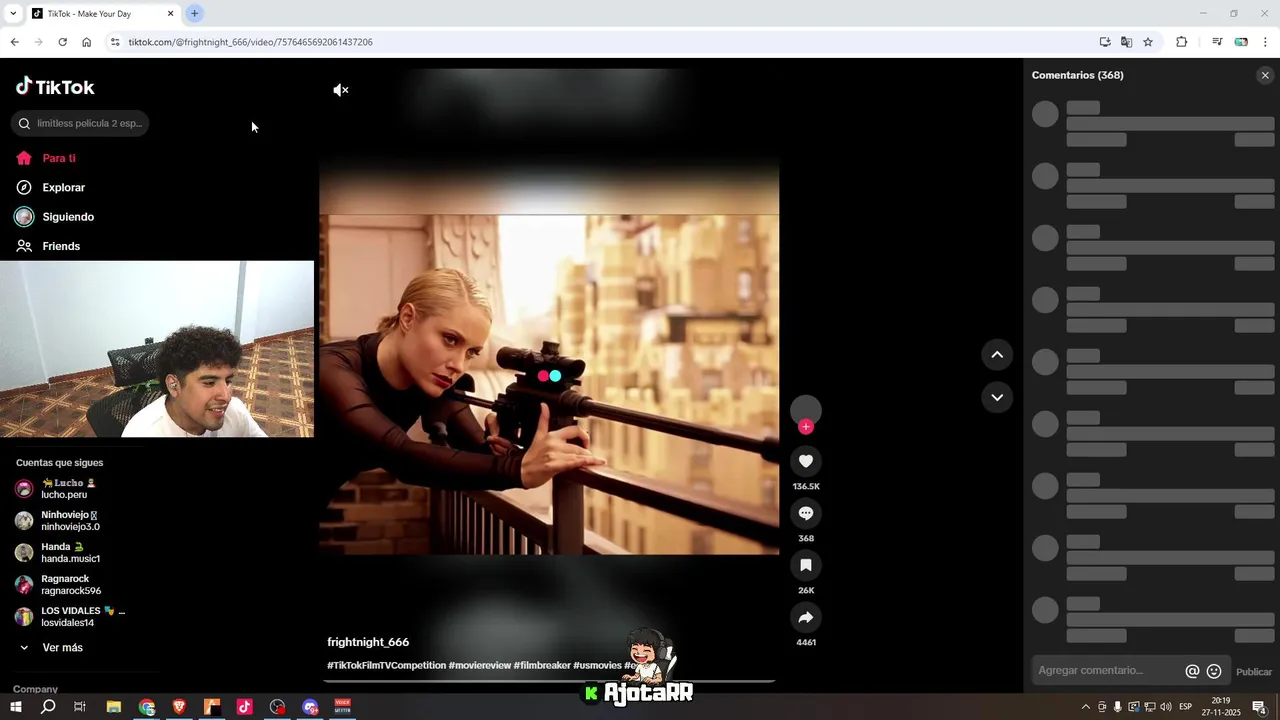Insert a mention with the @ icon
The width and height of the screenshot is (1280, 720).
tap(1192, 672)
